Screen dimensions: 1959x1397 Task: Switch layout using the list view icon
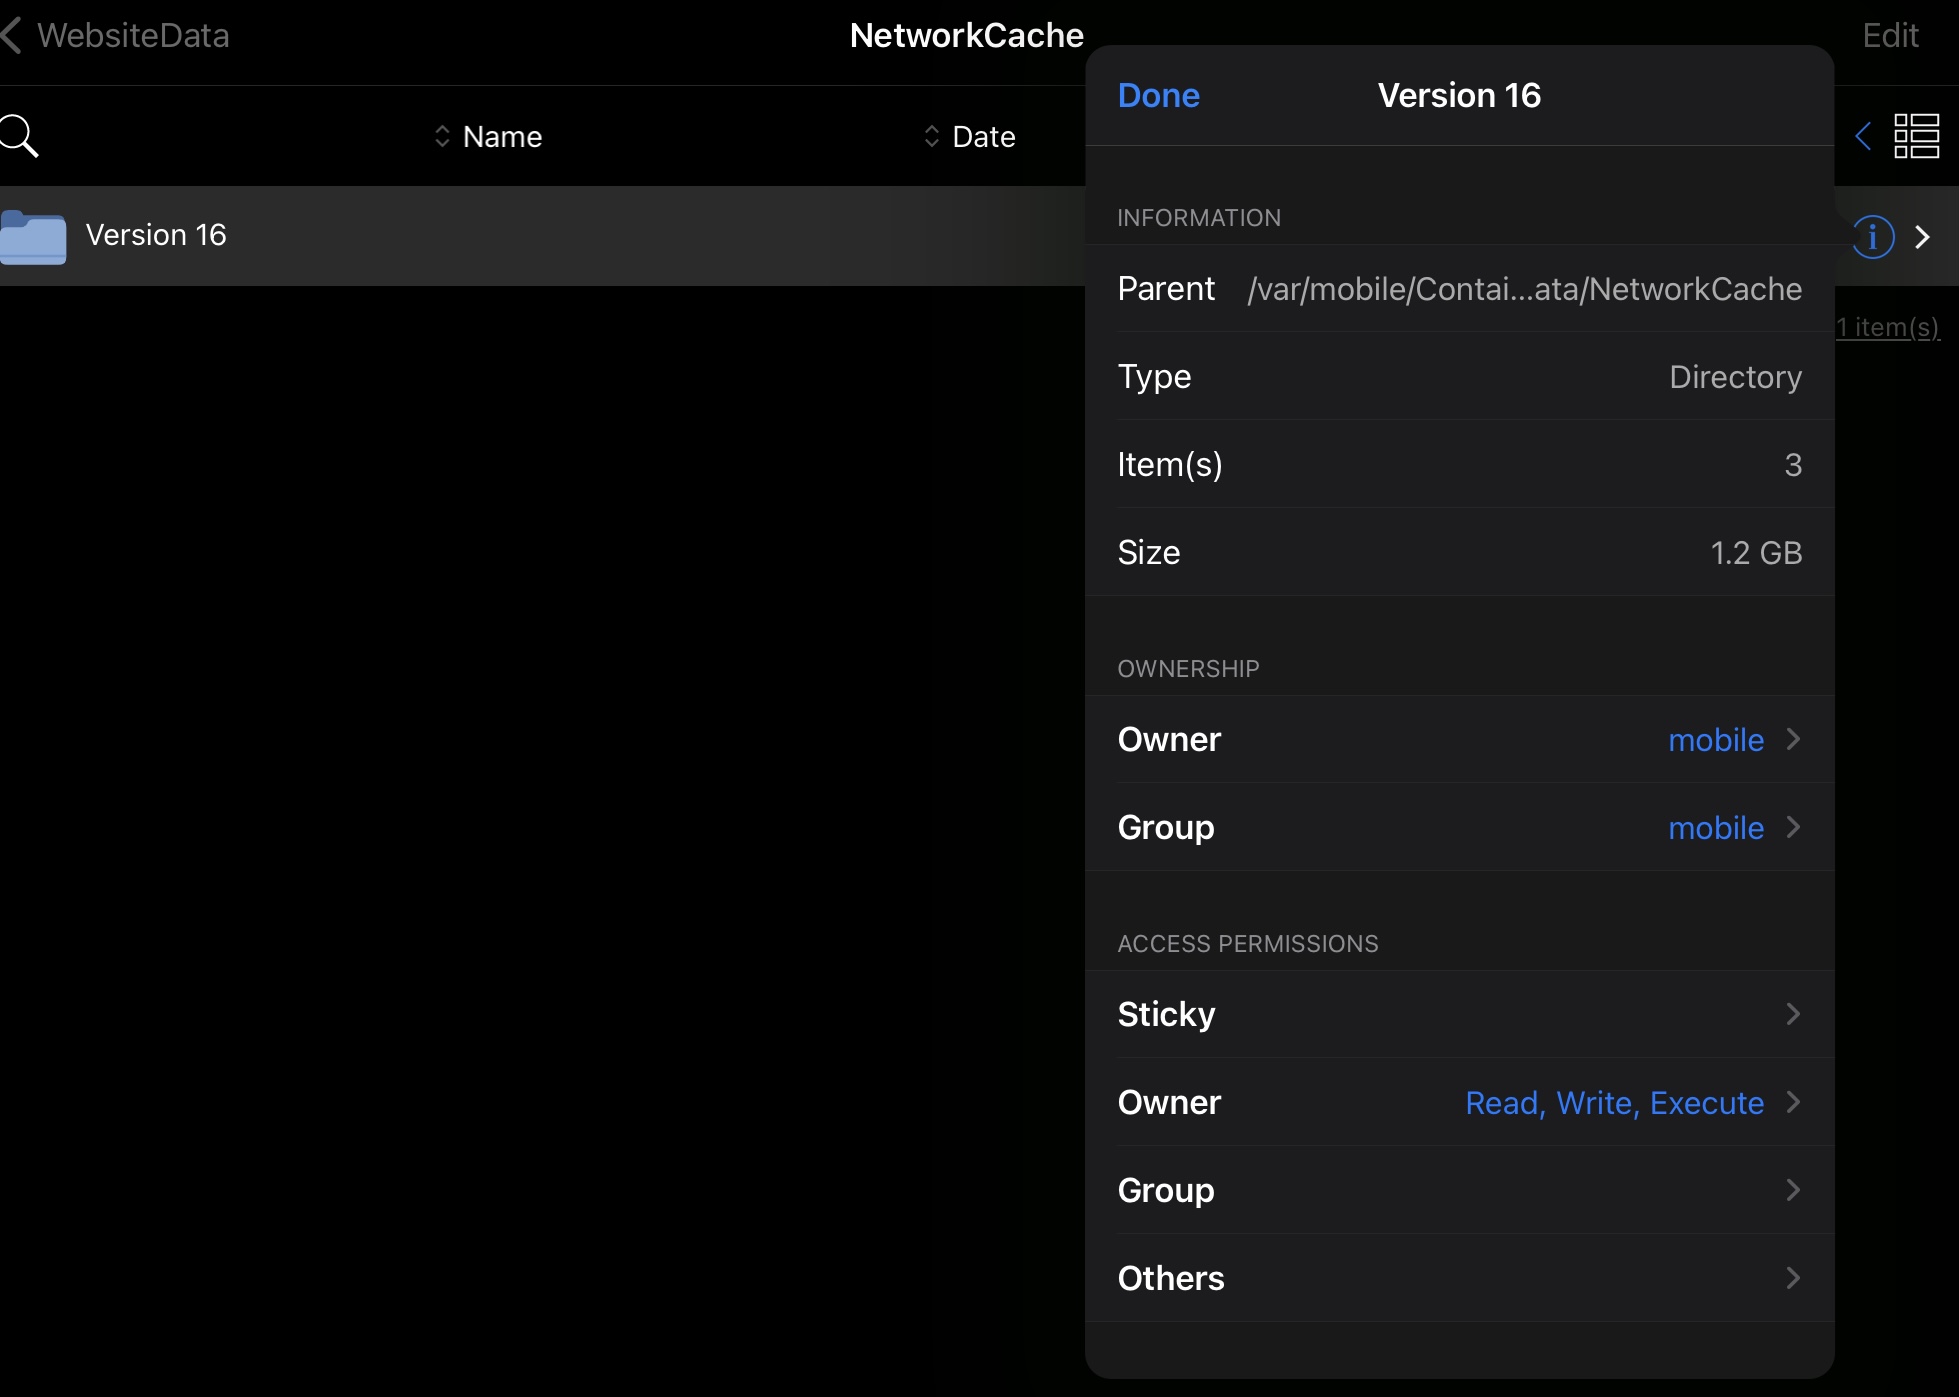pos(1918,136)
